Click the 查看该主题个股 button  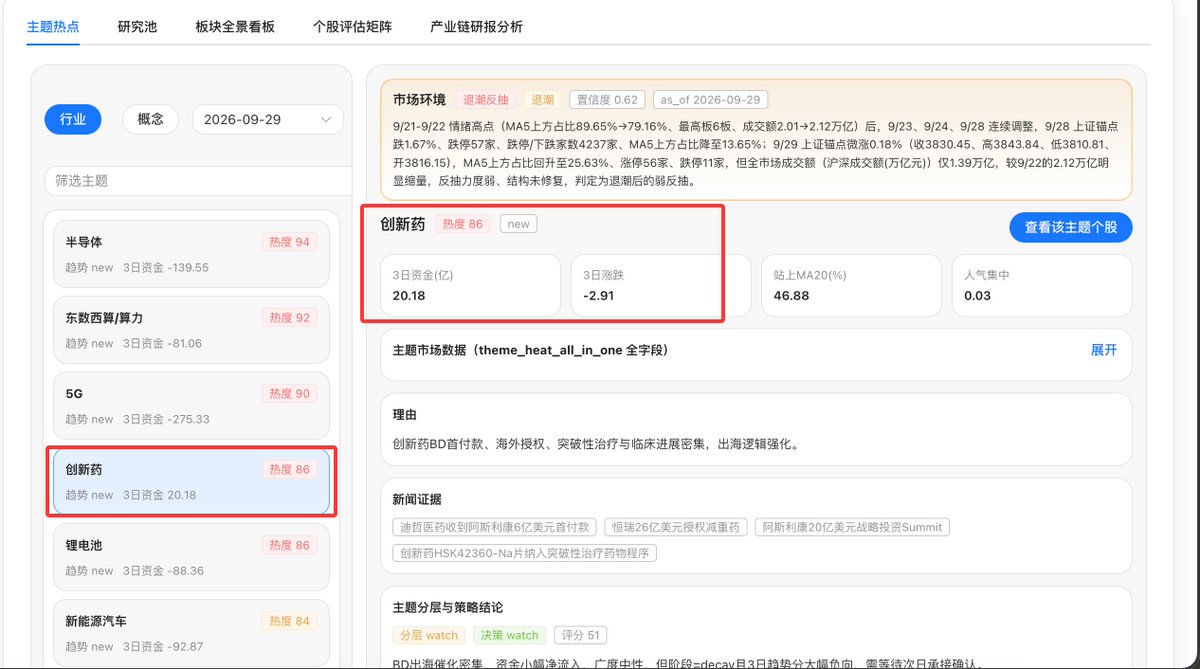tap(1070, 227)
